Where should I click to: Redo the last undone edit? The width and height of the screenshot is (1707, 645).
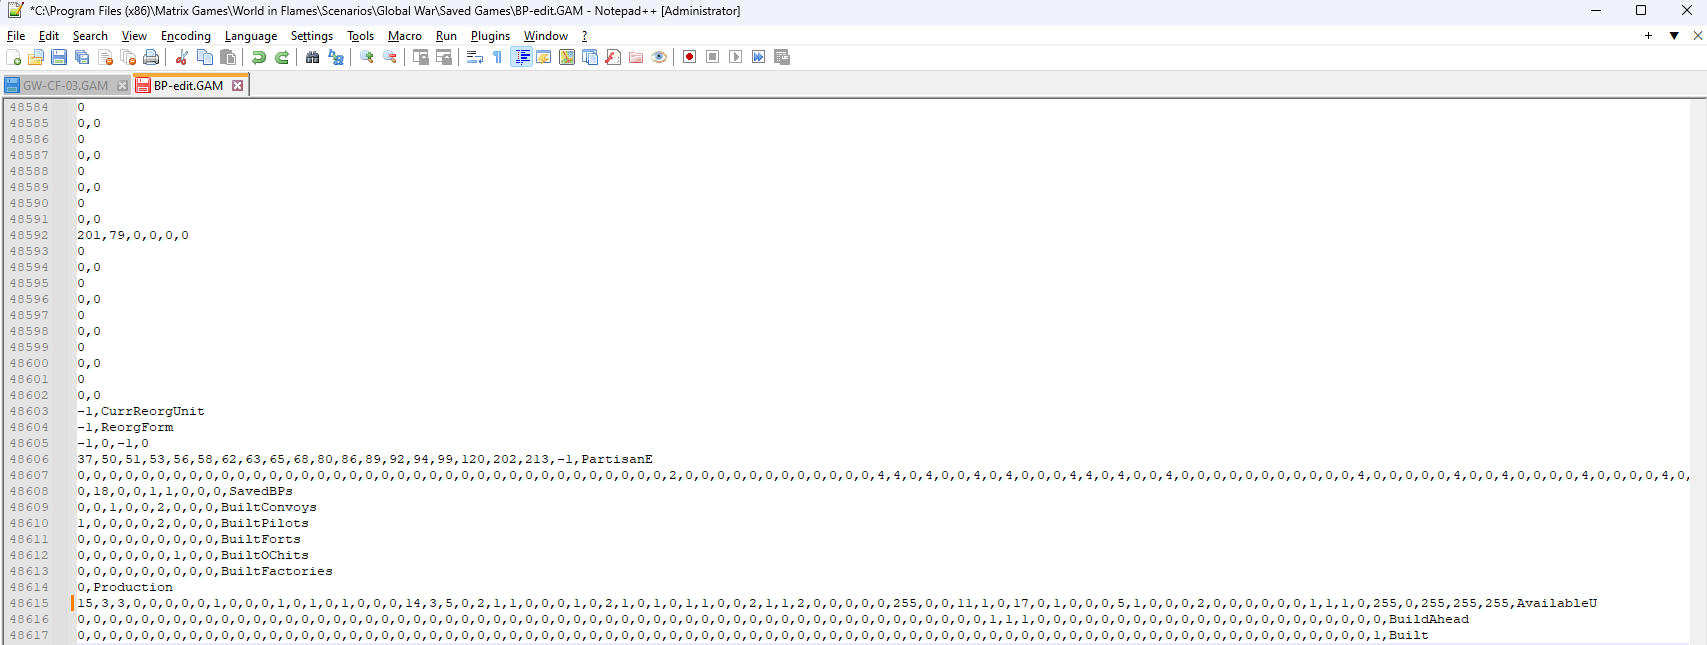[x=282, y=57]
